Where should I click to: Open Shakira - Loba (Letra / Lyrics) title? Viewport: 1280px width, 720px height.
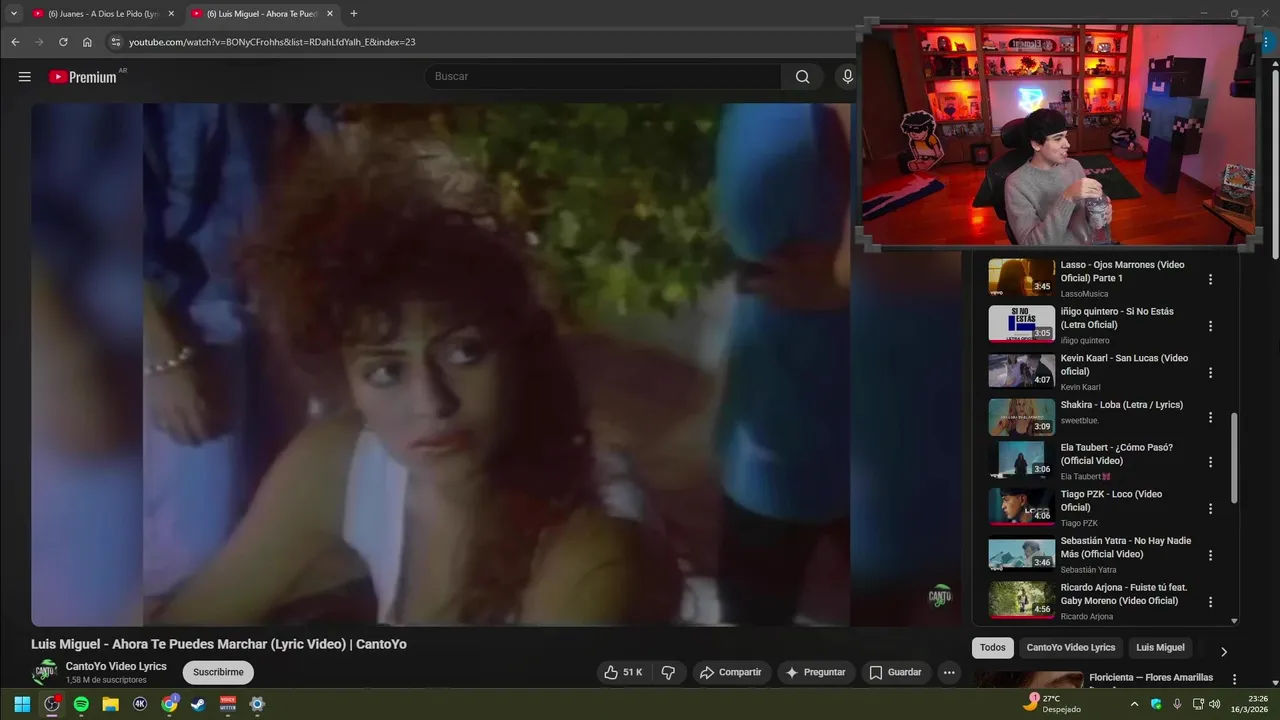pos(1121,405)
